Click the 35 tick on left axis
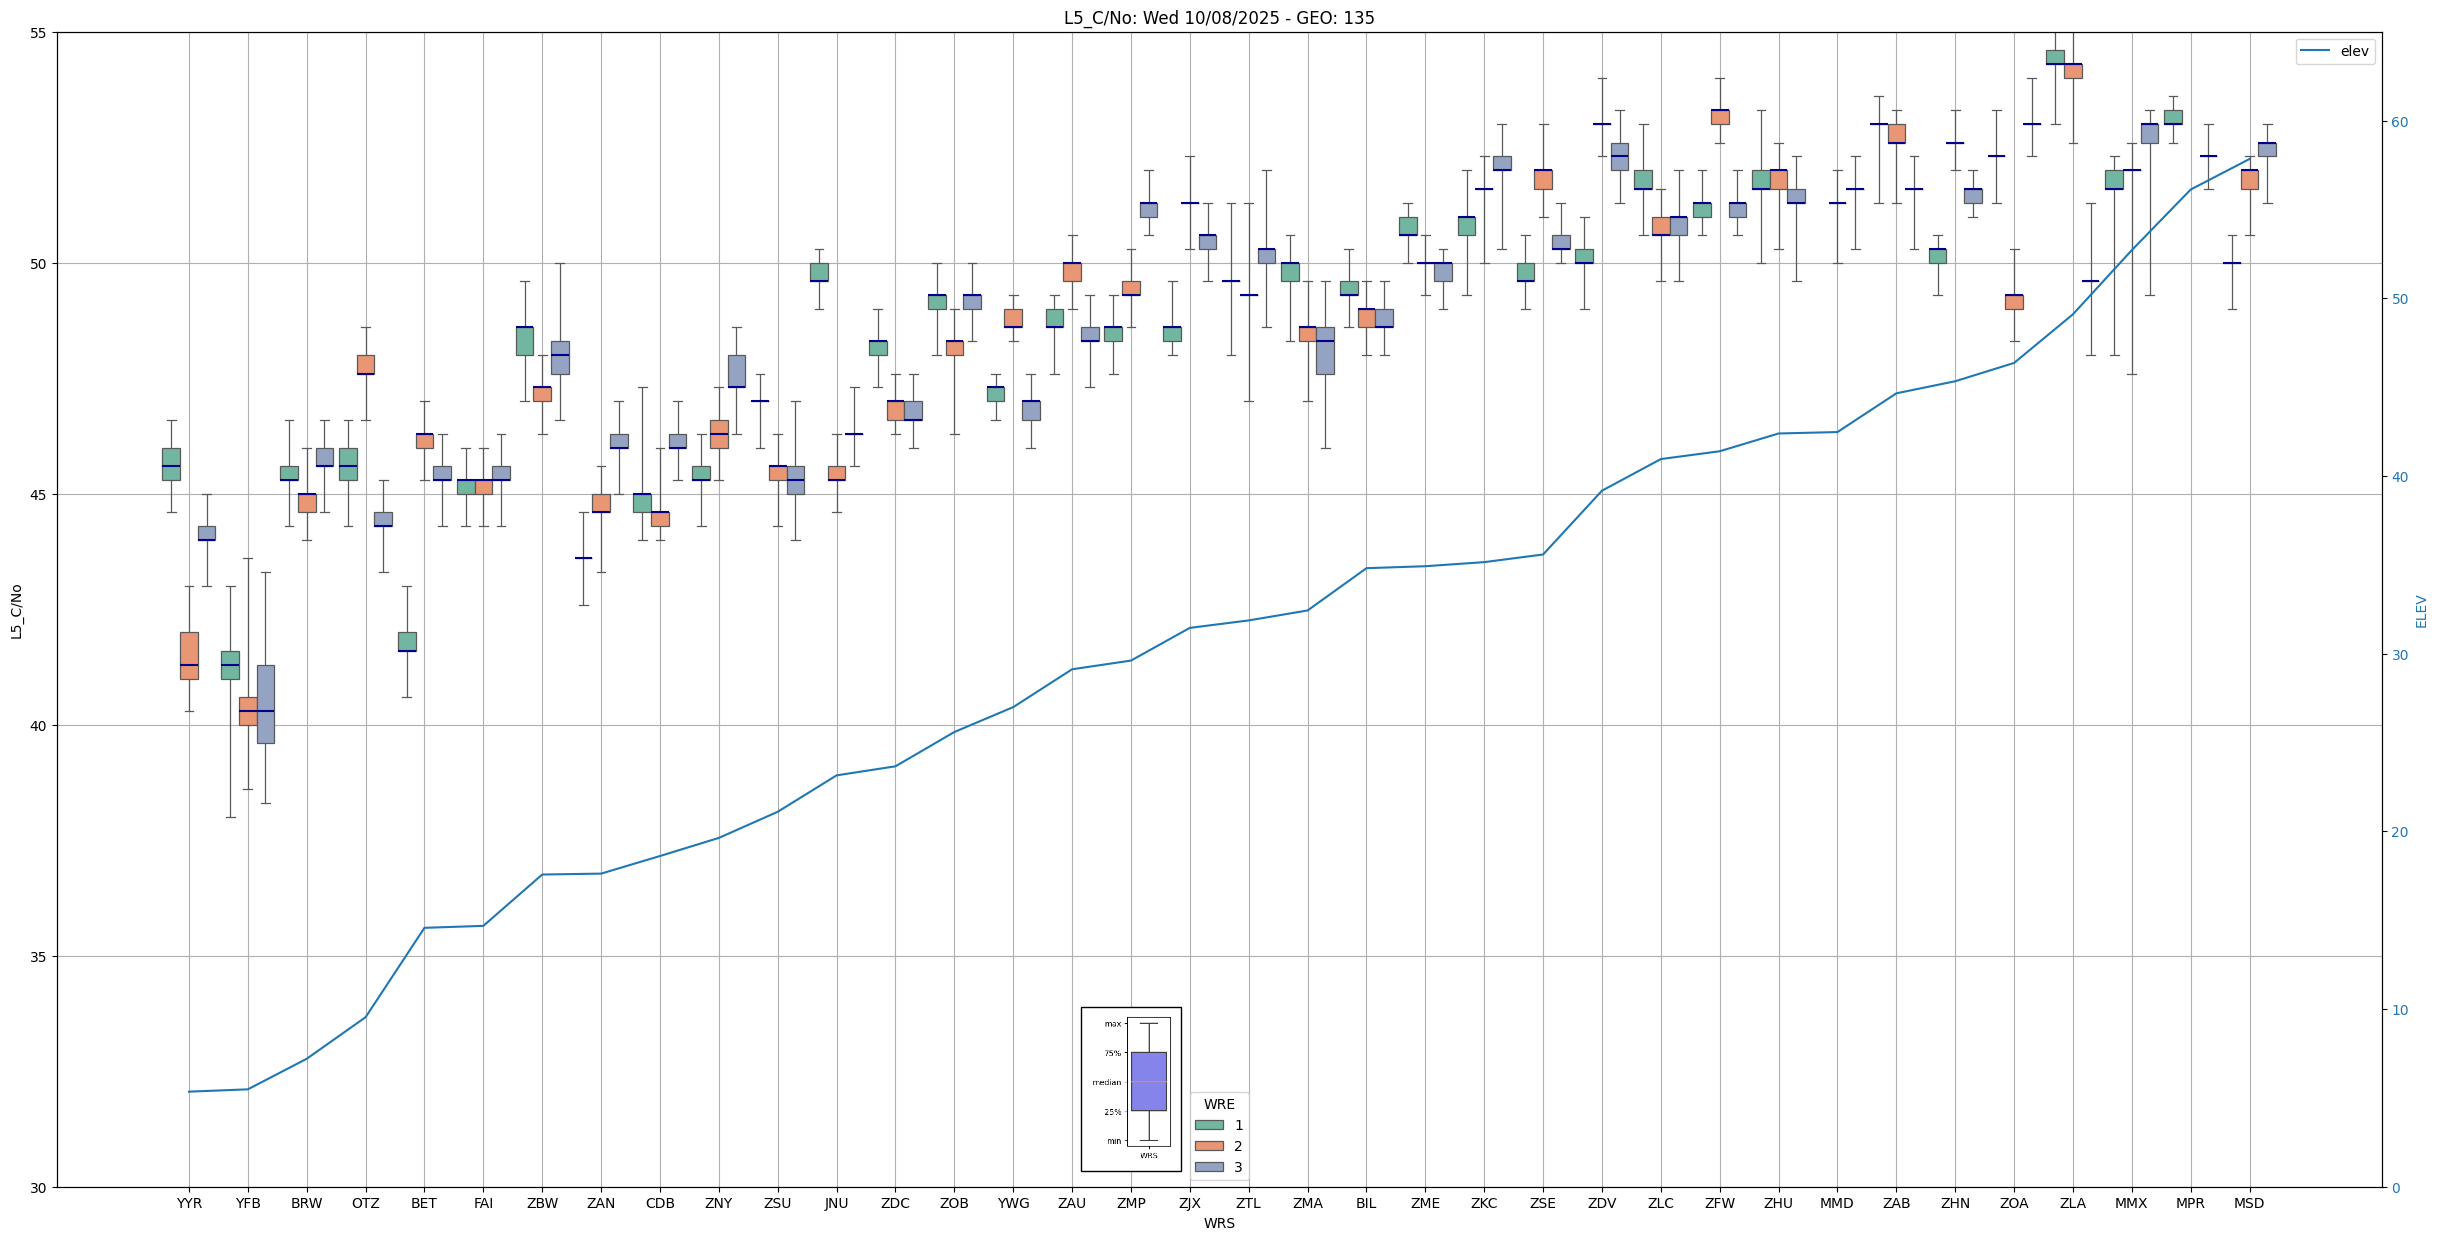 tap(40, 956)
